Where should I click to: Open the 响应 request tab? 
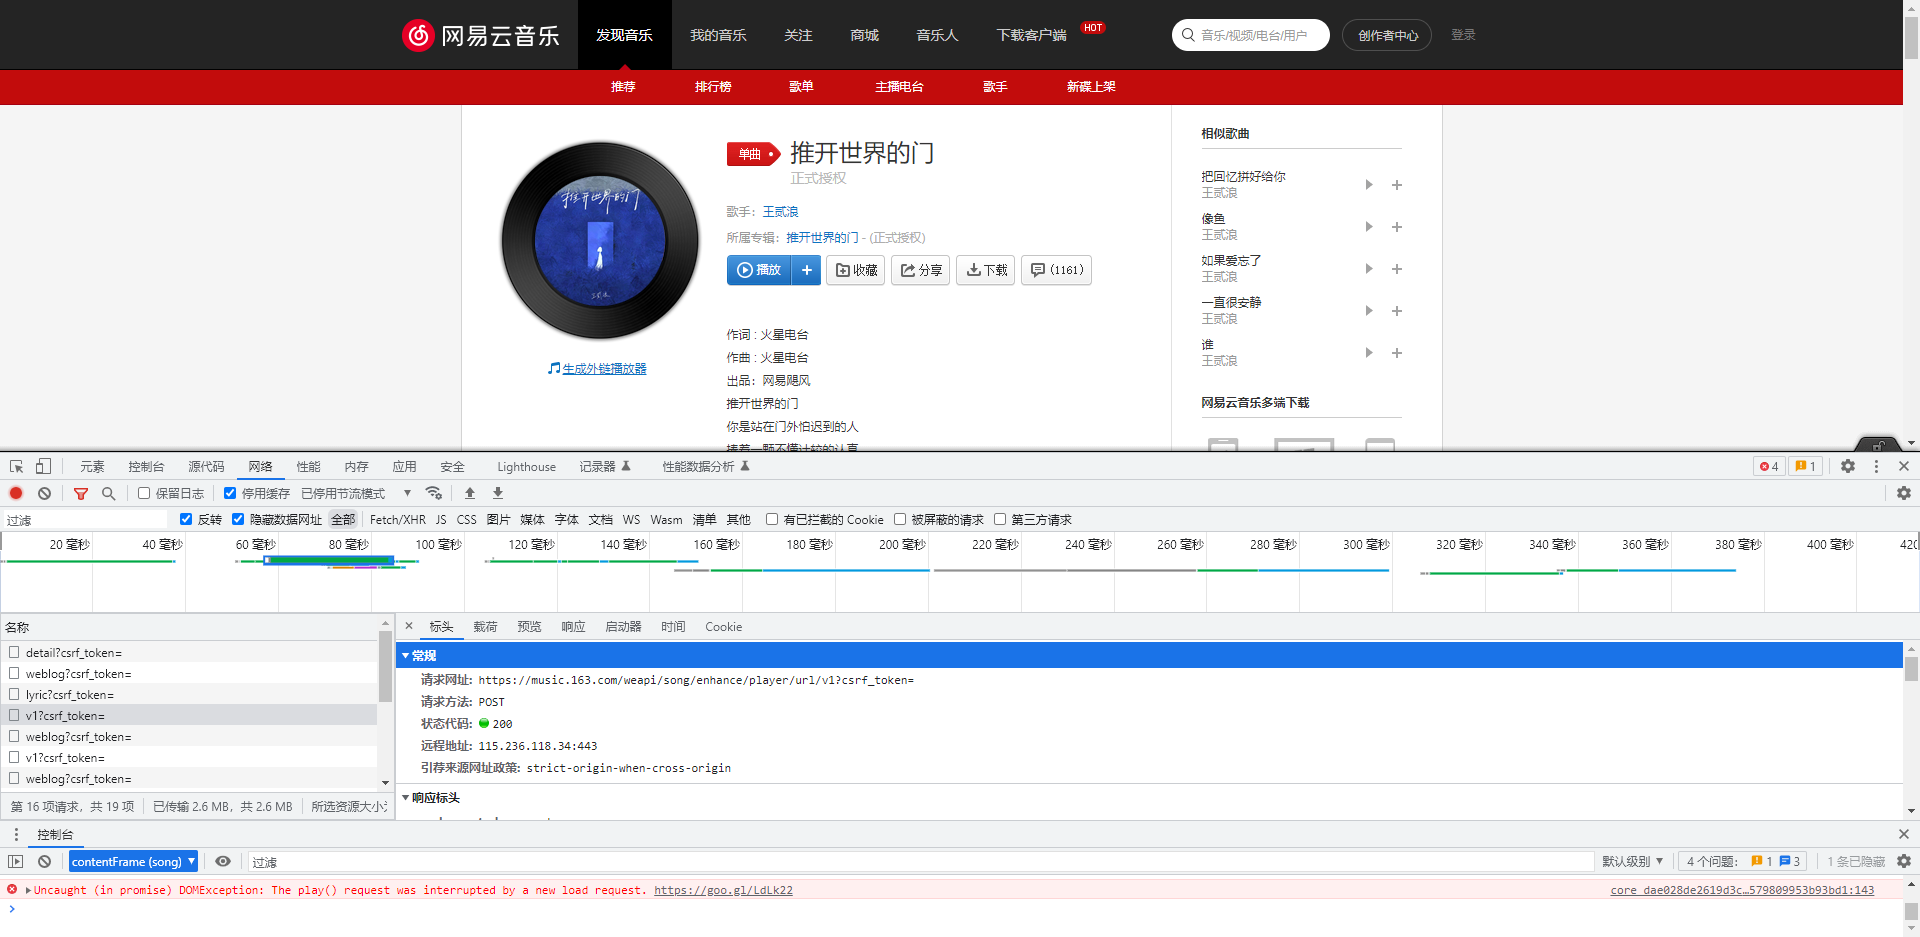[573, 626]
